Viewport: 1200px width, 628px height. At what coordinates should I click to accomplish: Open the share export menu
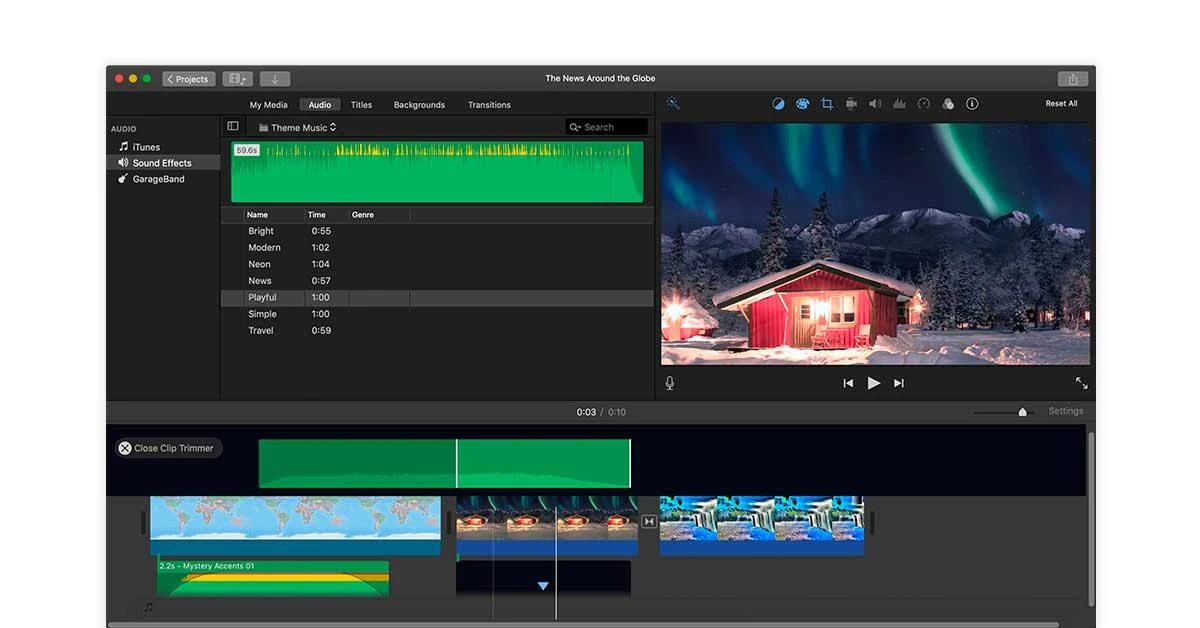tap(1072, 79)
